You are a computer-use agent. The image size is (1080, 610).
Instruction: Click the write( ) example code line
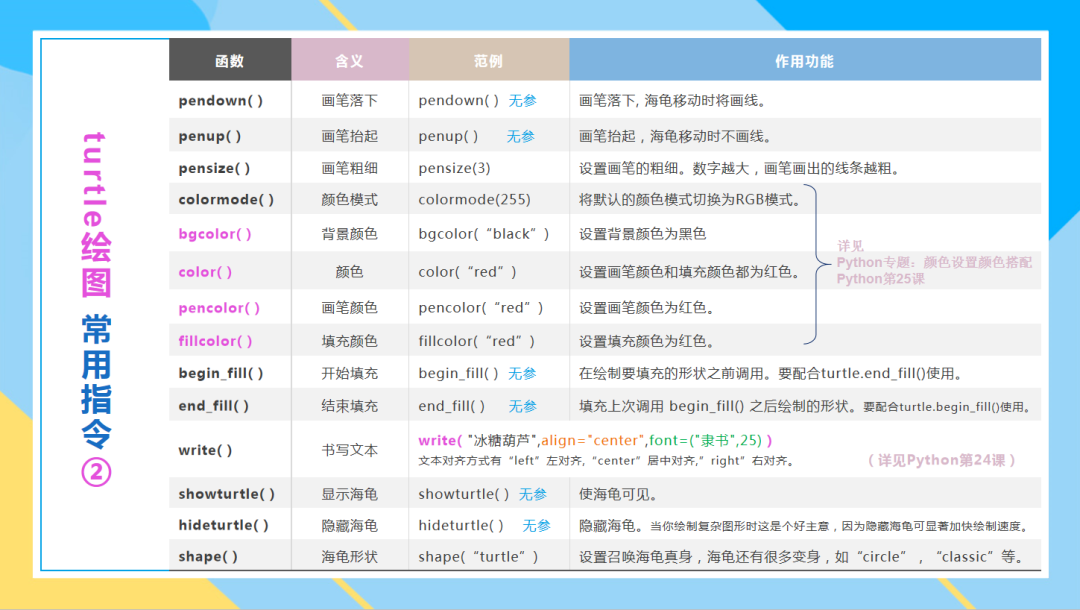595,440
